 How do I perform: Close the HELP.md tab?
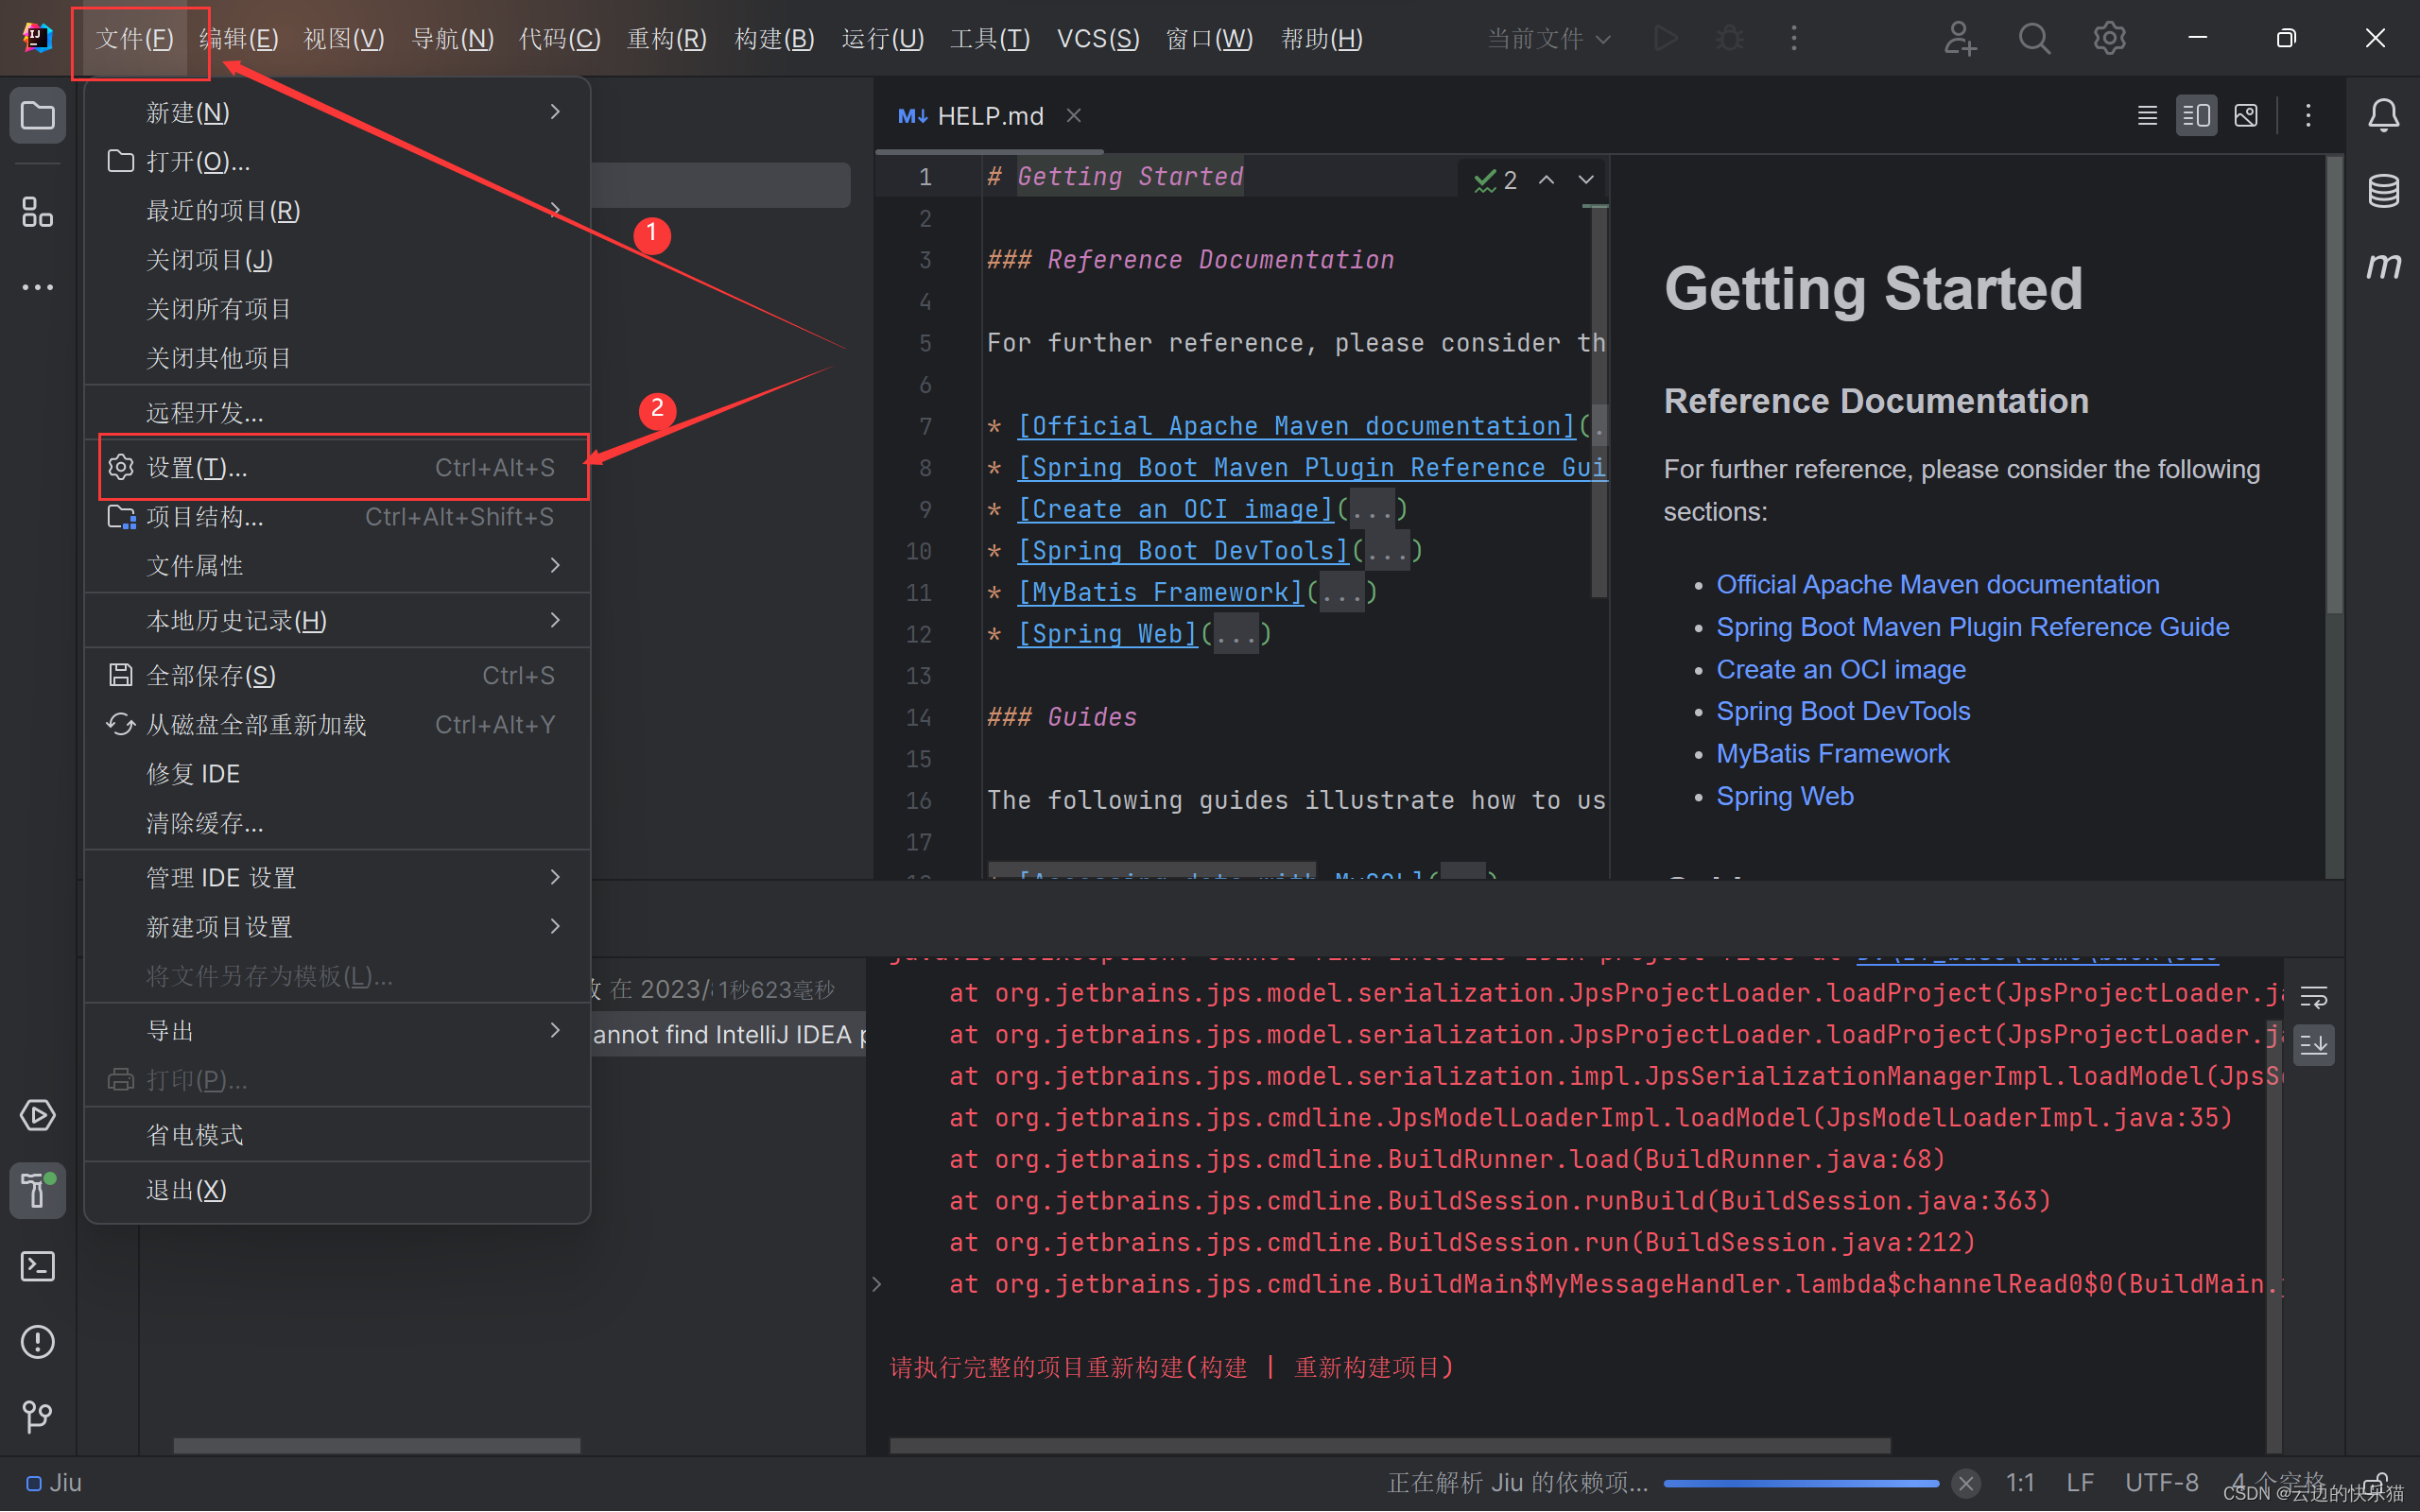pyautogui.click(x=1073, y=116)
